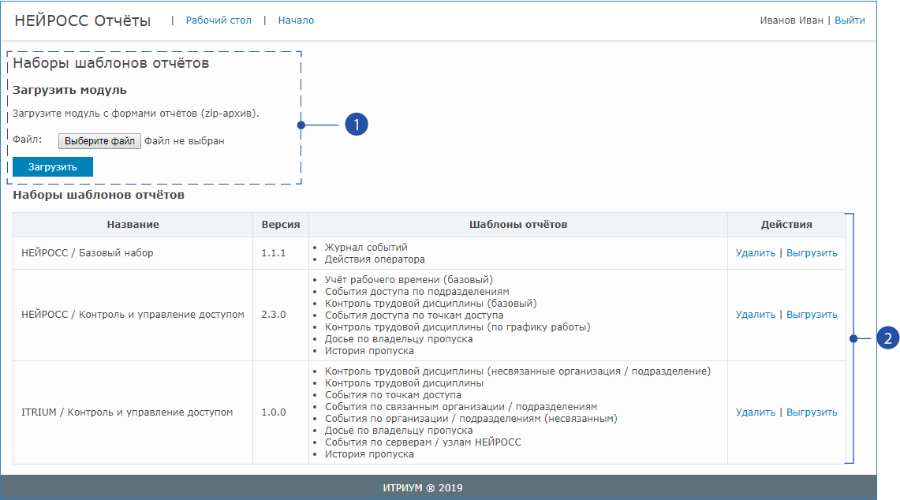
Task: Click События по точкам доступа entry
Action: (x=393, y=395)
